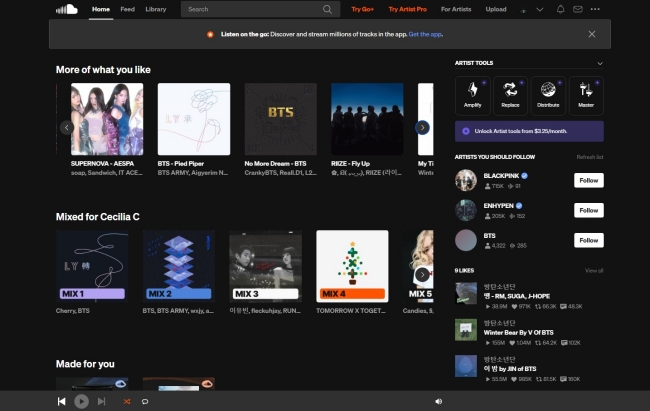
Task: Open RIIZE - Fly Up cover
Action: (367, 119)
